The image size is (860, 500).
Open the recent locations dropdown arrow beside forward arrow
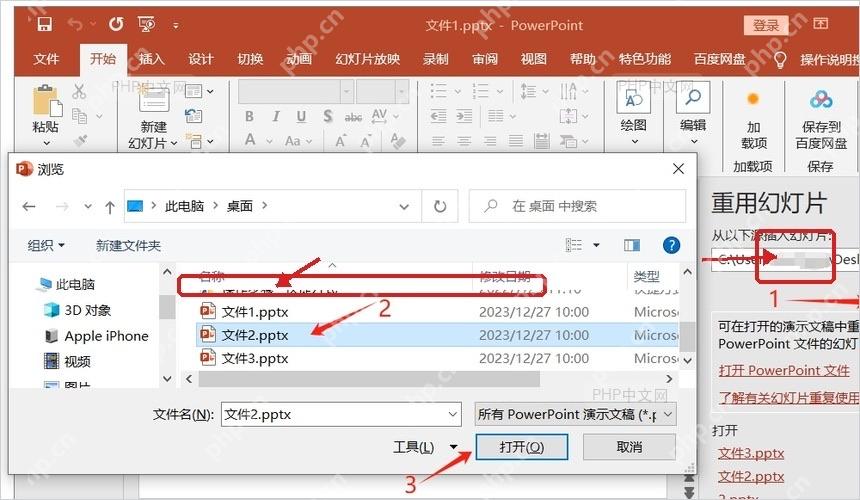[x=88, y=207]
